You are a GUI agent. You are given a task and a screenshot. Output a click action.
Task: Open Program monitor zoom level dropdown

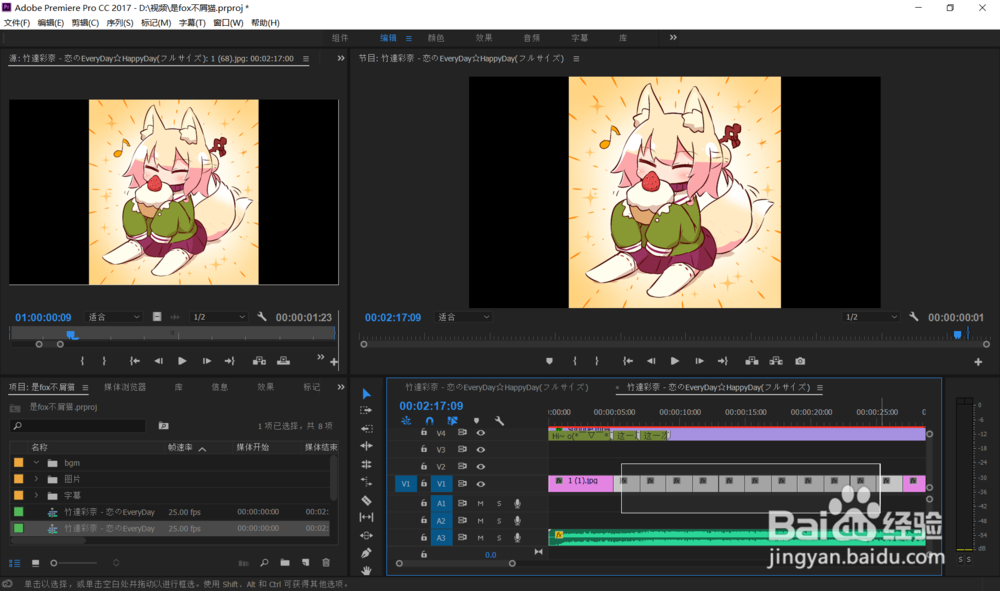[x=463, y=317]
